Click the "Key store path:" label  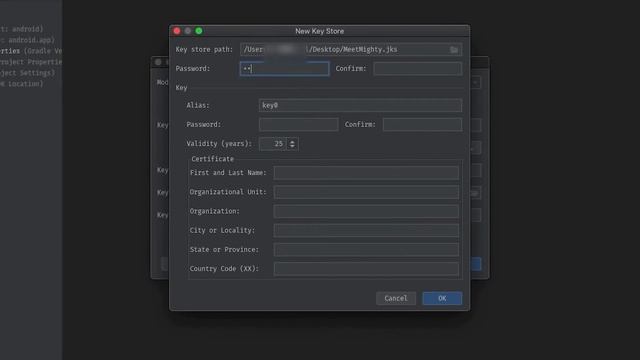(204, 49)
